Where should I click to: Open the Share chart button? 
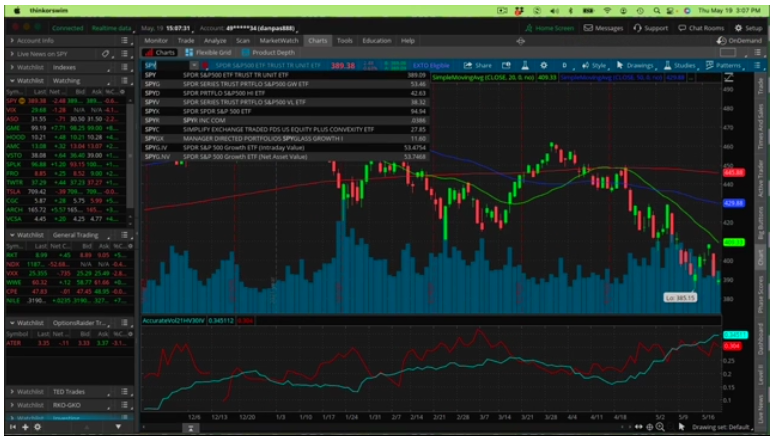click(477, 65)
